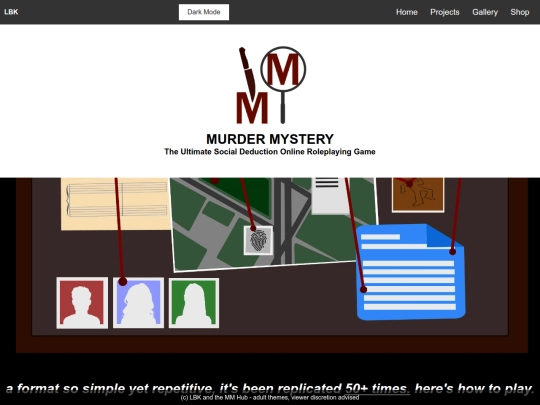The width and height of the screenshot is (540, 405).
Task: Visit the Shop page
Action: [x=520, y=12]
